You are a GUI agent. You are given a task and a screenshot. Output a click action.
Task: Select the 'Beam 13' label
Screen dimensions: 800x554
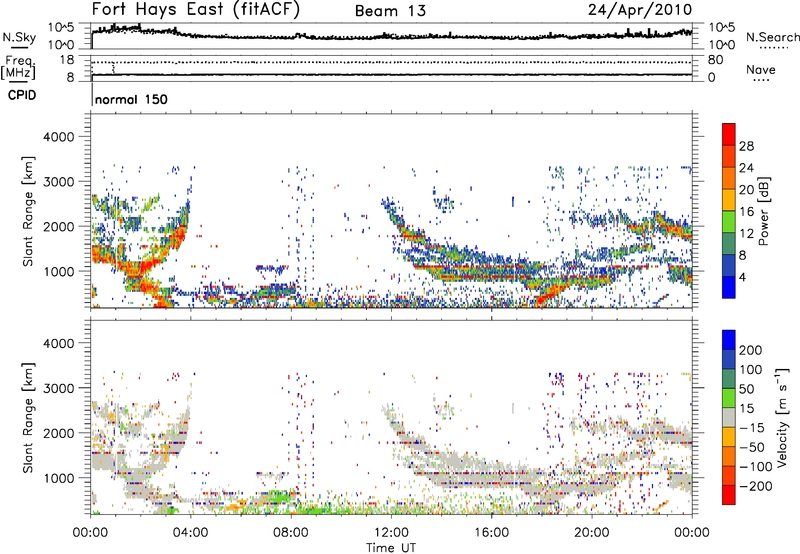390,11
